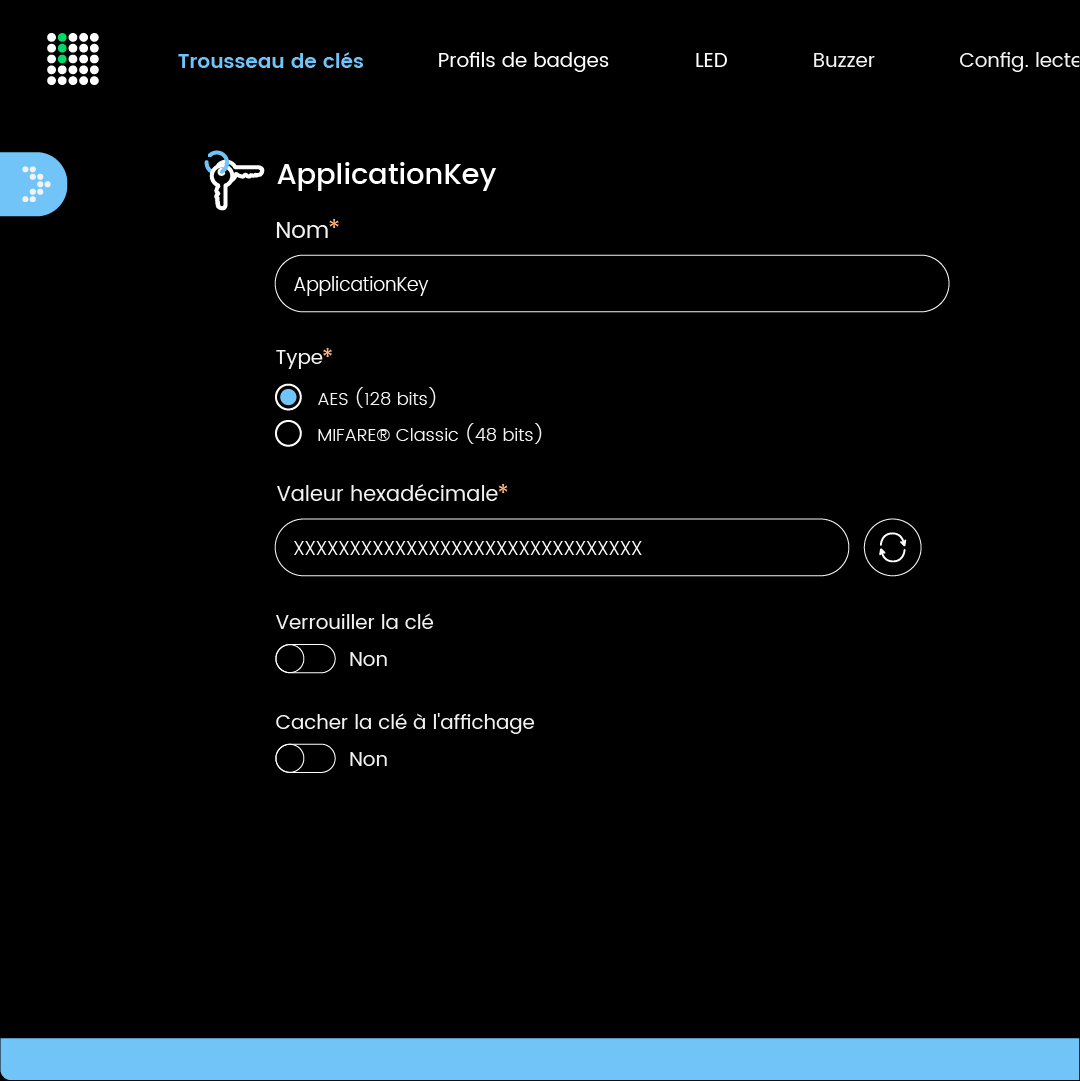Open the side panel arrow tab
1080x1081 pixels.
pos(33,184)
